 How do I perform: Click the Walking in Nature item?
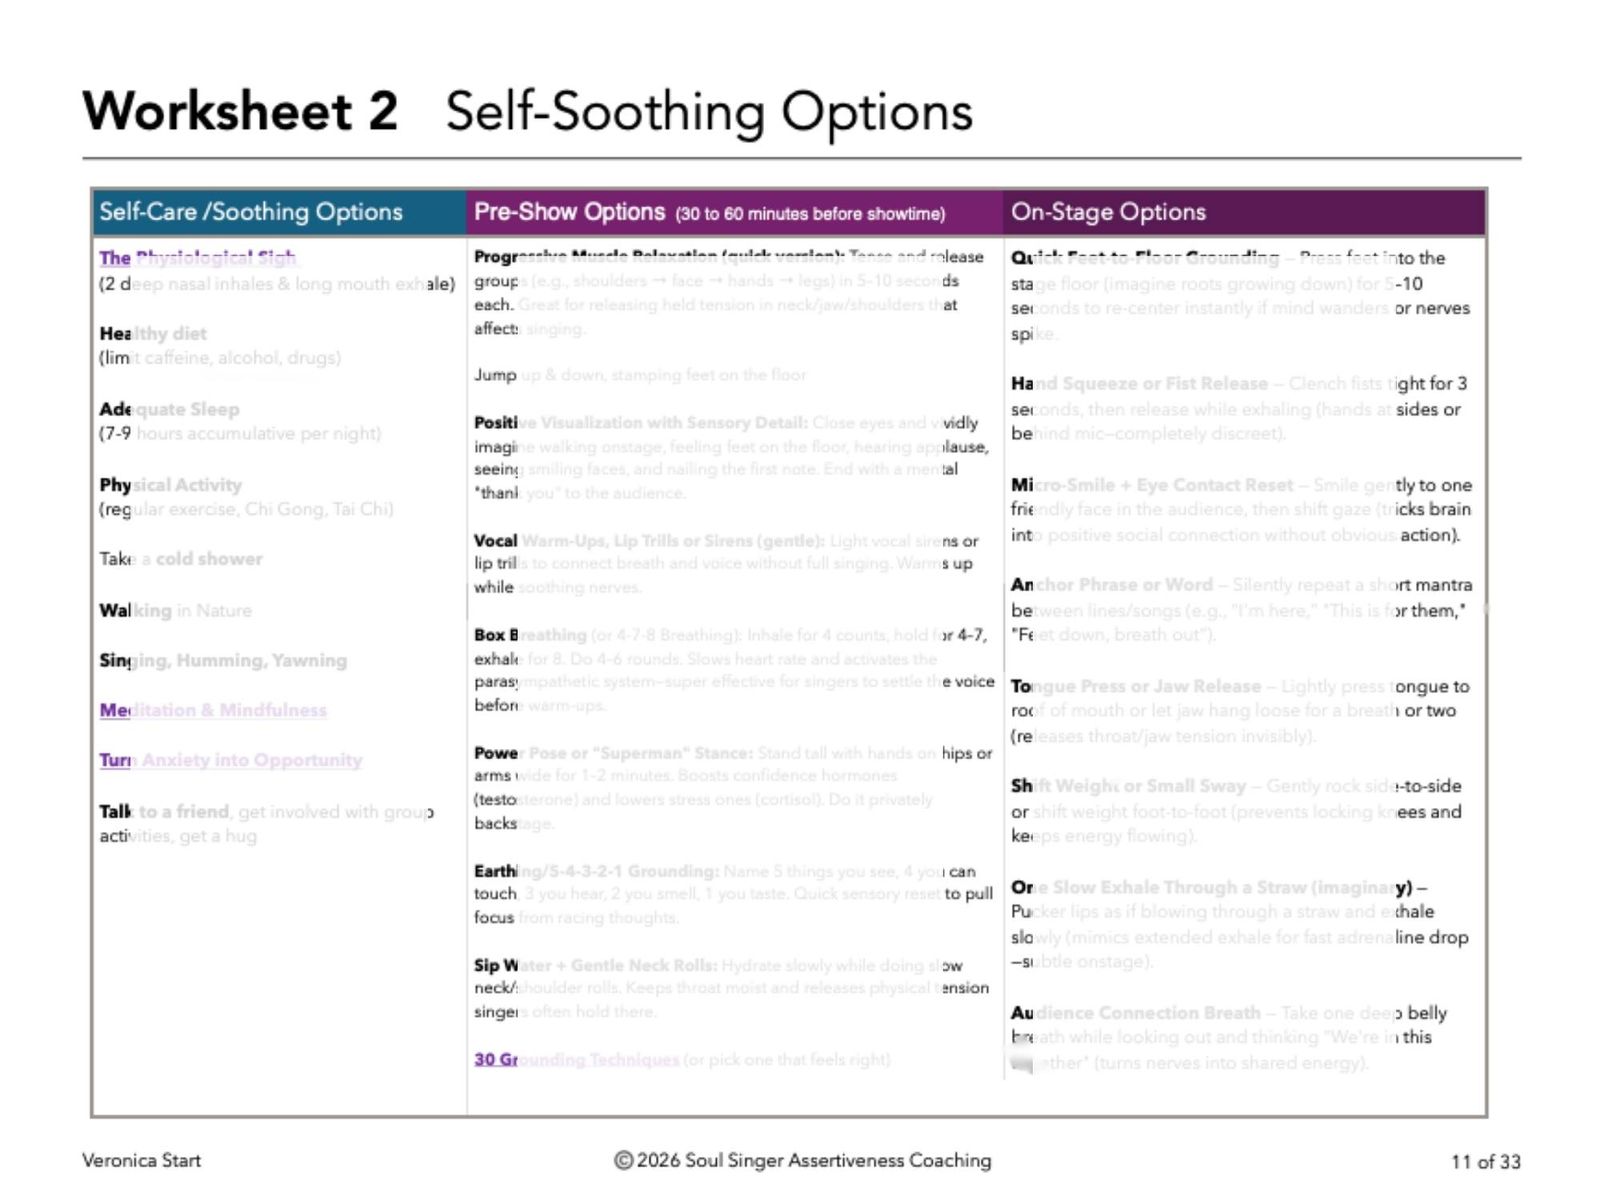(x=175, y=610)
